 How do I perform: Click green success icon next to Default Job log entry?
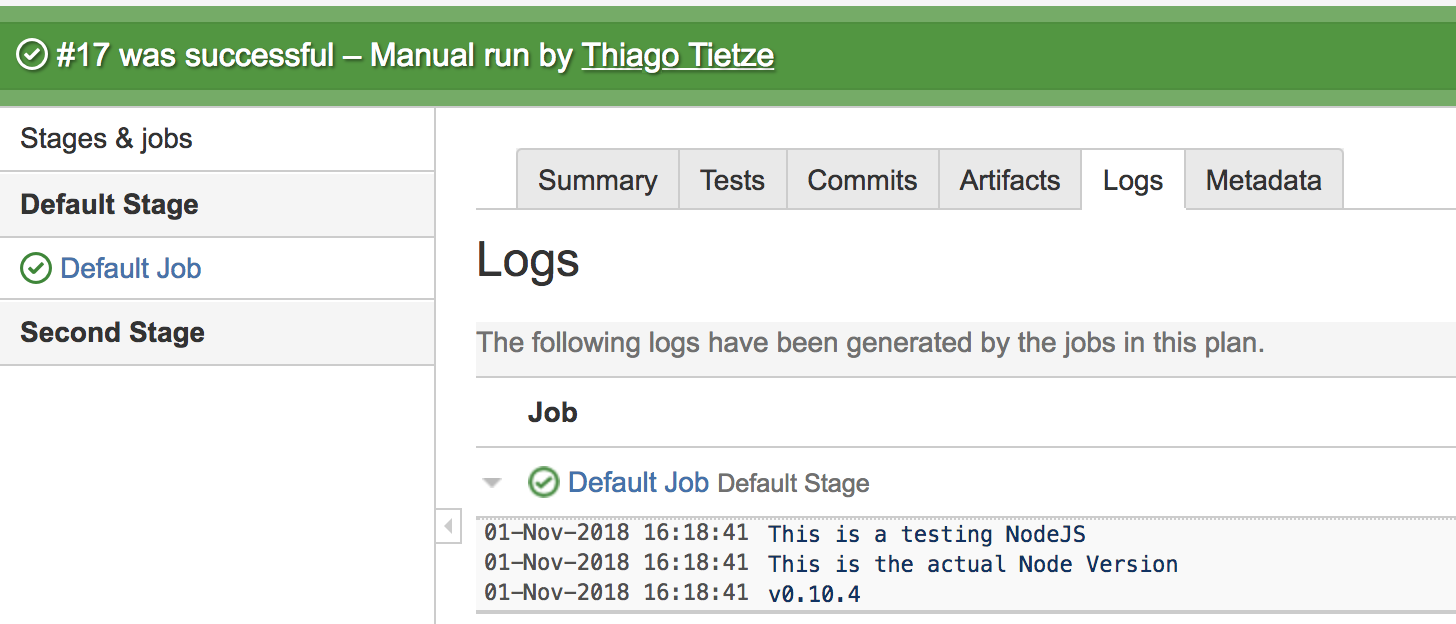tap(543, 482)
